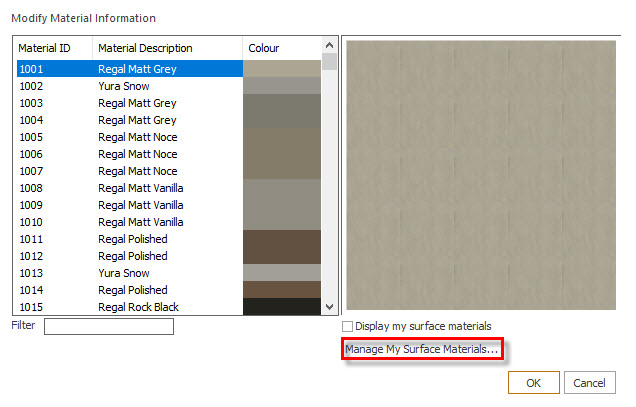636x407 pixels.
Task: Click Regal Polished description in row 1014
Action: coord(133,291)
